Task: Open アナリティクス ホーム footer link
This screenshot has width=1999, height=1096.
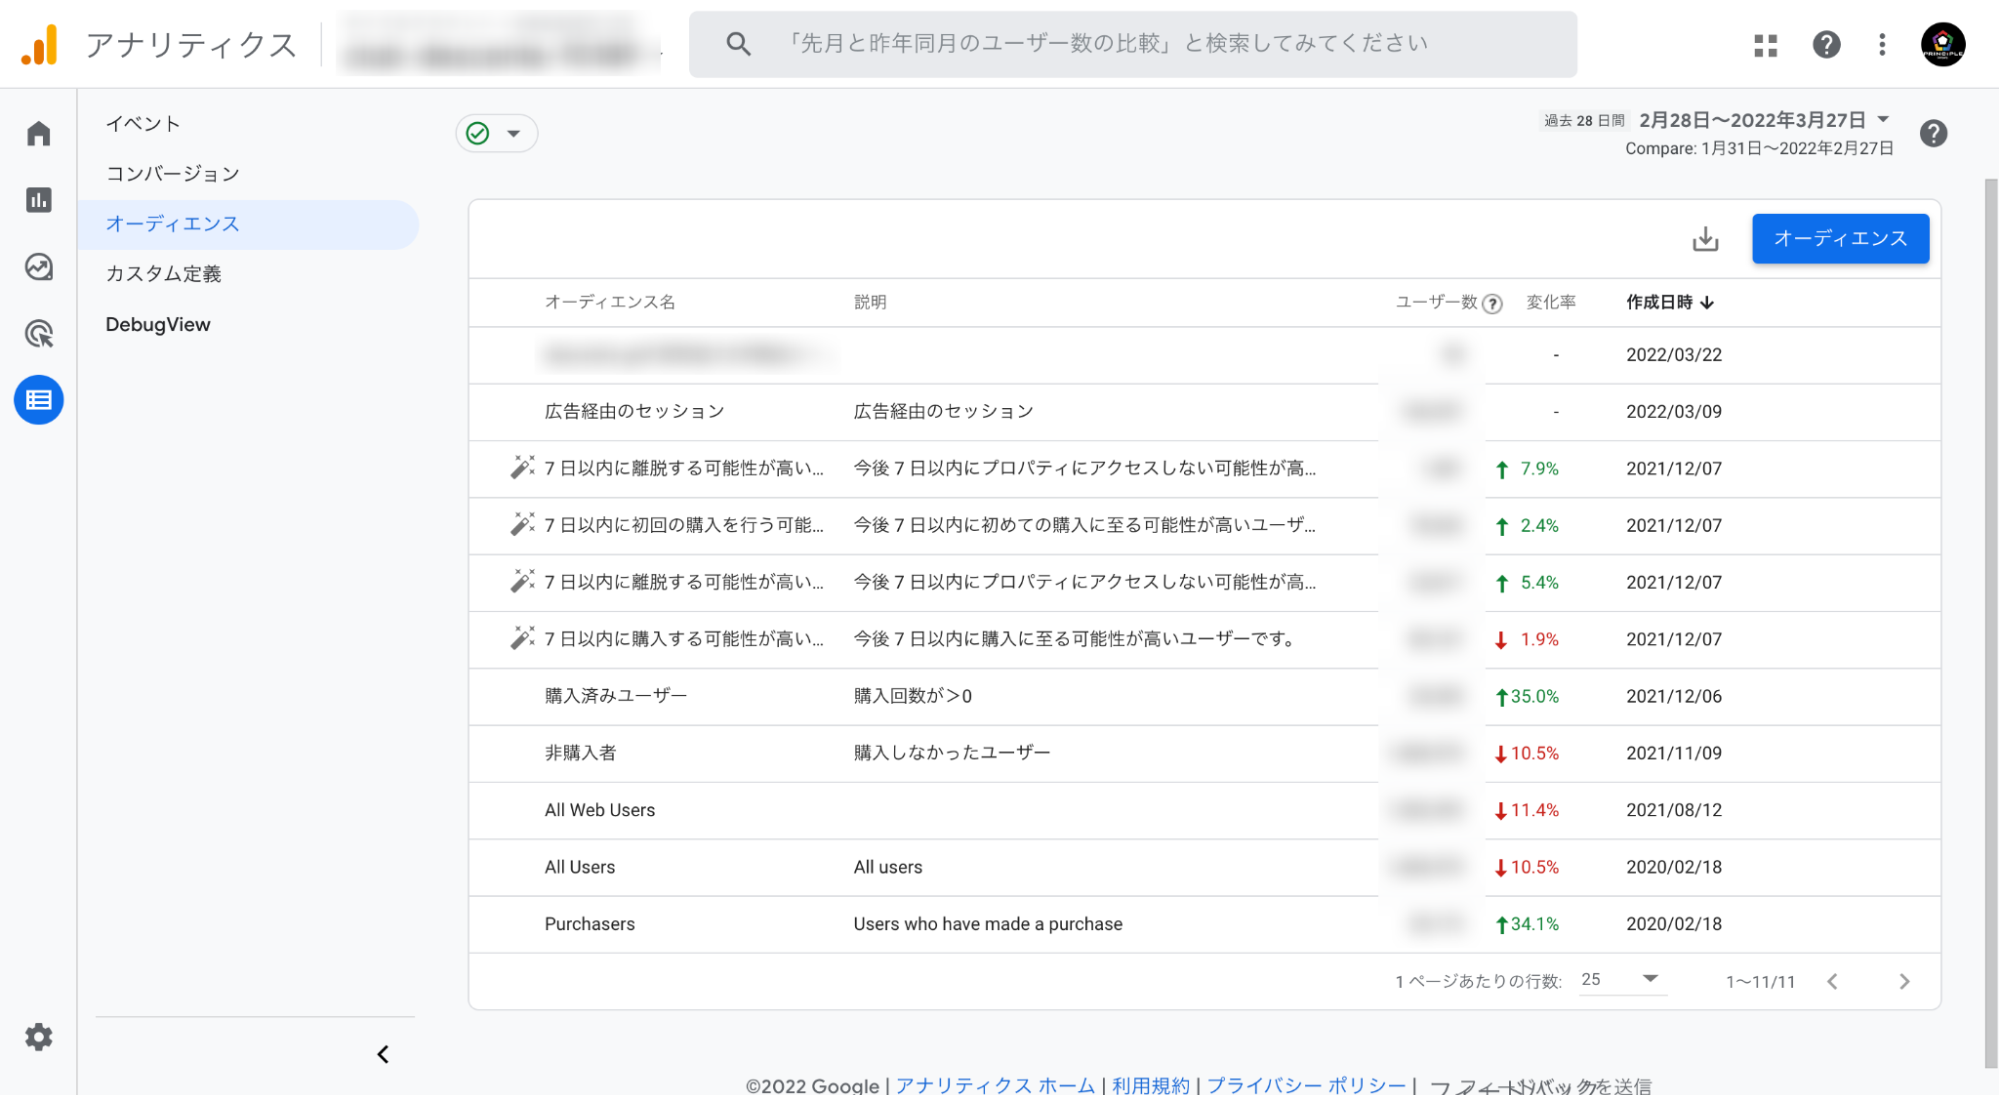Action: coord(995,1086)
